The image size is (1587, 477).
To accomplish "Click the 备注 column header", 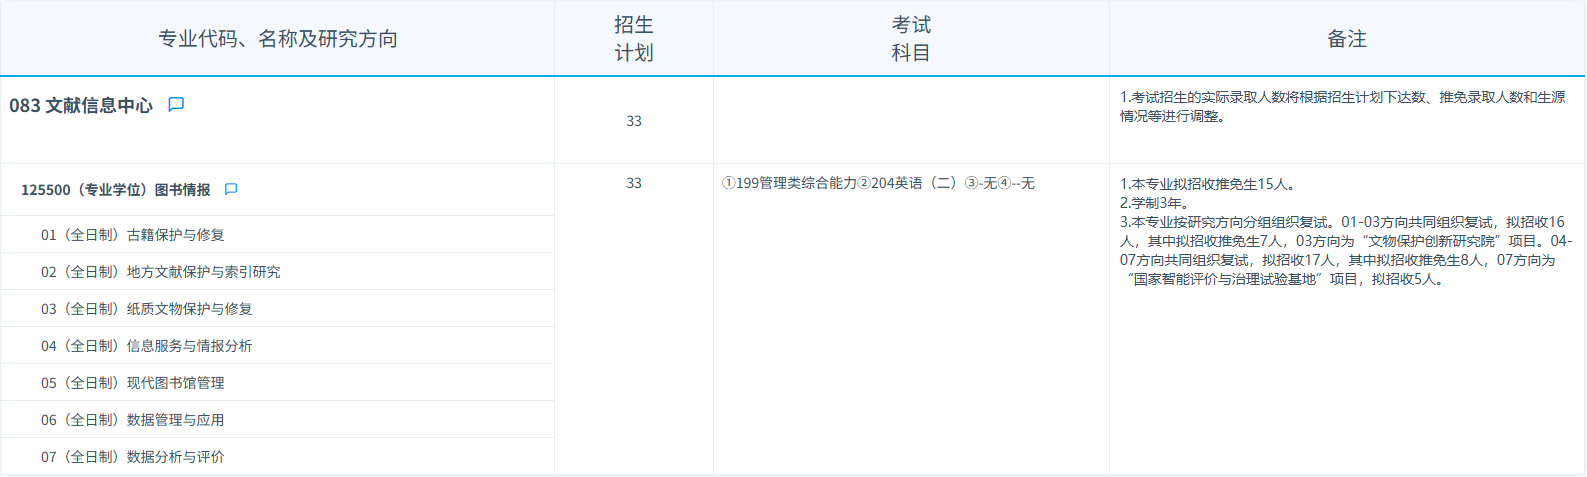I will [x=1346, y=39].
